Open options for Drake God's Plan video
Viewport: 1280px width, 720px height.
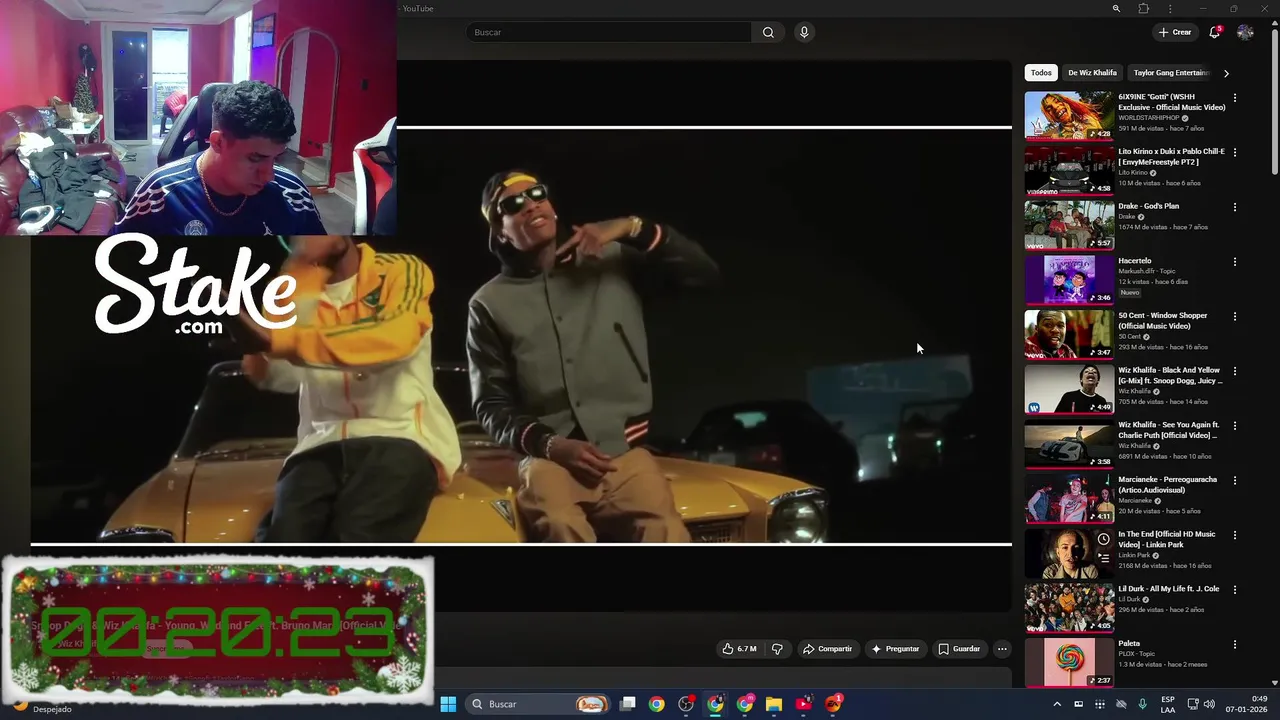[1235, 207]
